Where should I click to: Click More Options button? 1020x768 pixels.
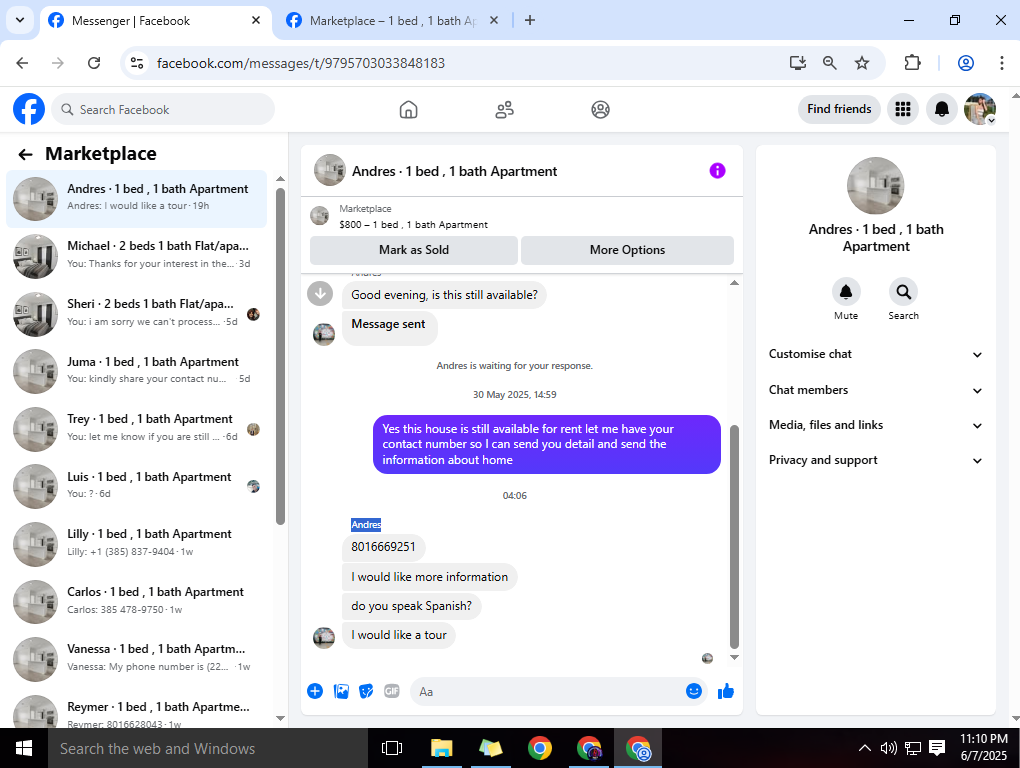tap(627, 250)
